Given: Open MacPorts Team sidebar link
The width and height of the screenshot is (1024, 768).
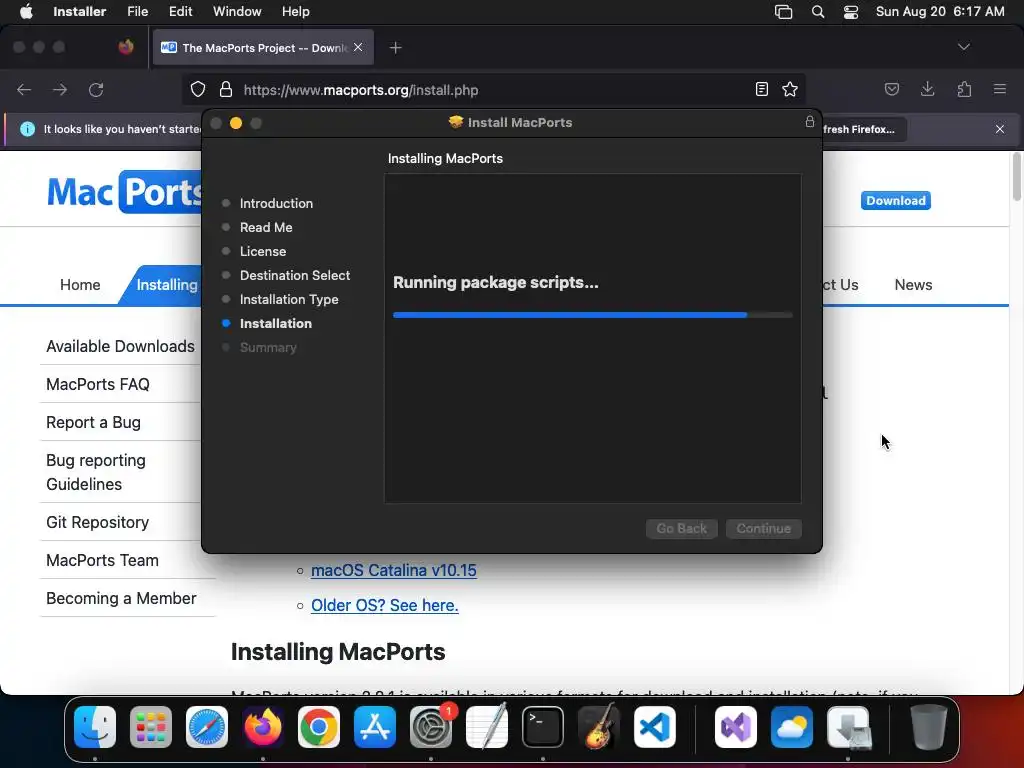Looking at the screenshot, I should (103, 560).
